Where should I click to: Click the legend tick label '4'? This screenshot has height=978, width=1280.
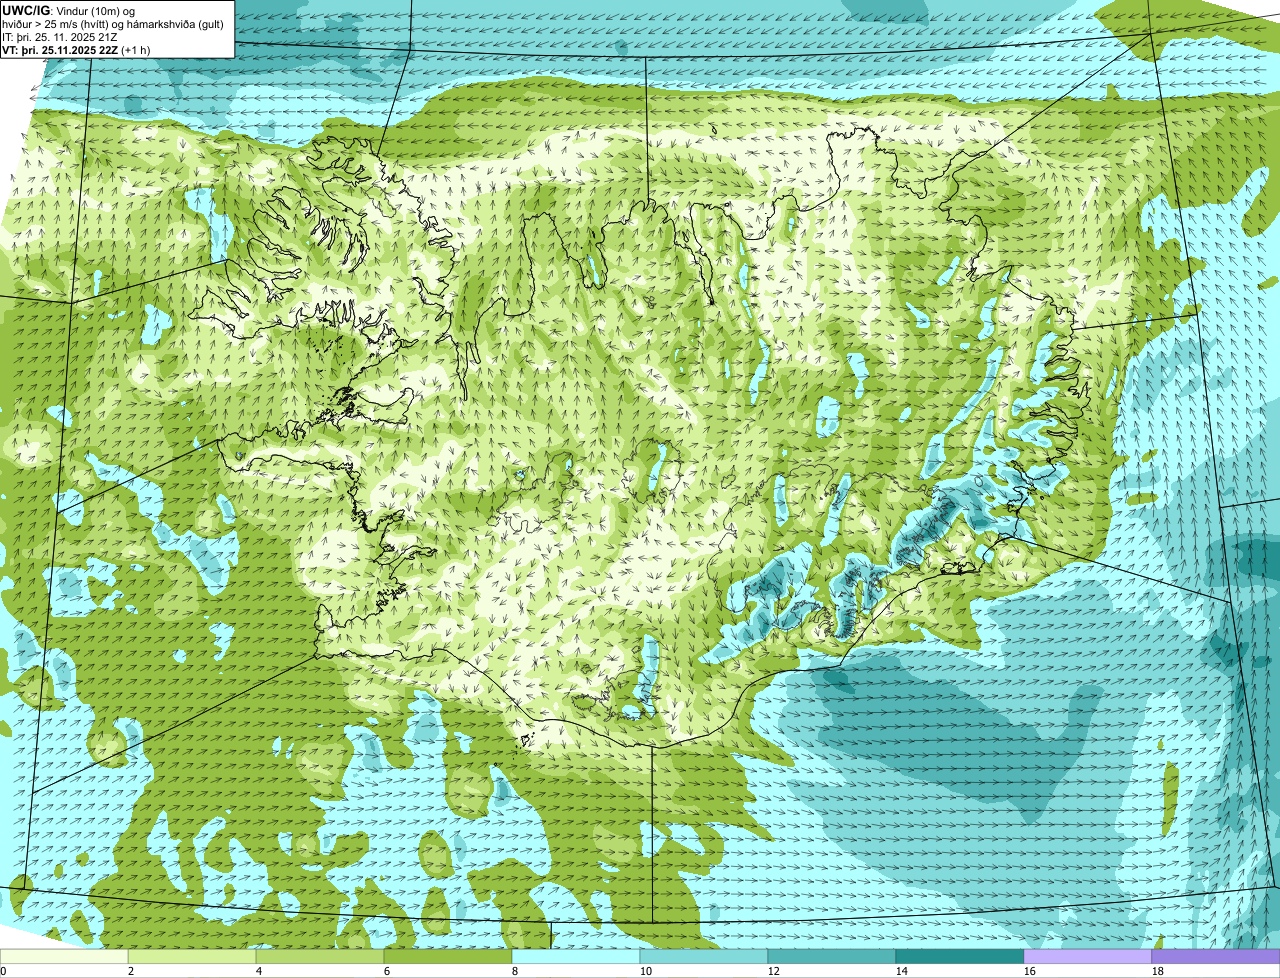tap(259, 971)
